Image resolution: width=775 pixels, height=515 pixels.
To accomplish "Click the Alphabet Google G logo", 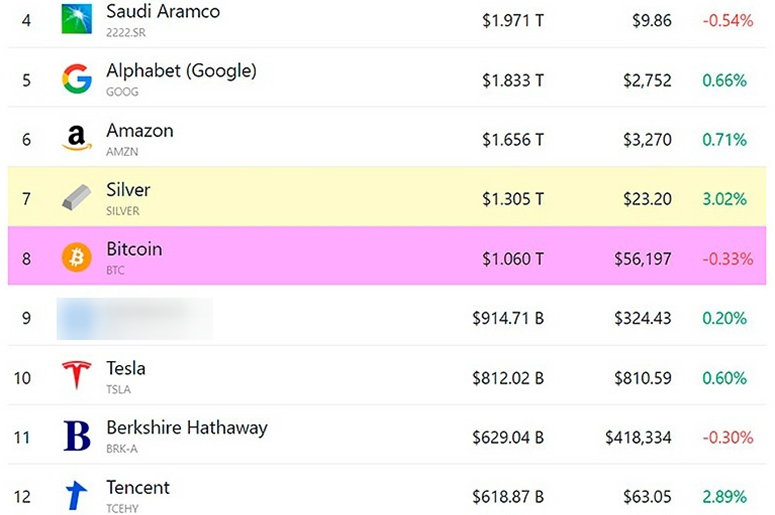I will click(x=76, y=78).
